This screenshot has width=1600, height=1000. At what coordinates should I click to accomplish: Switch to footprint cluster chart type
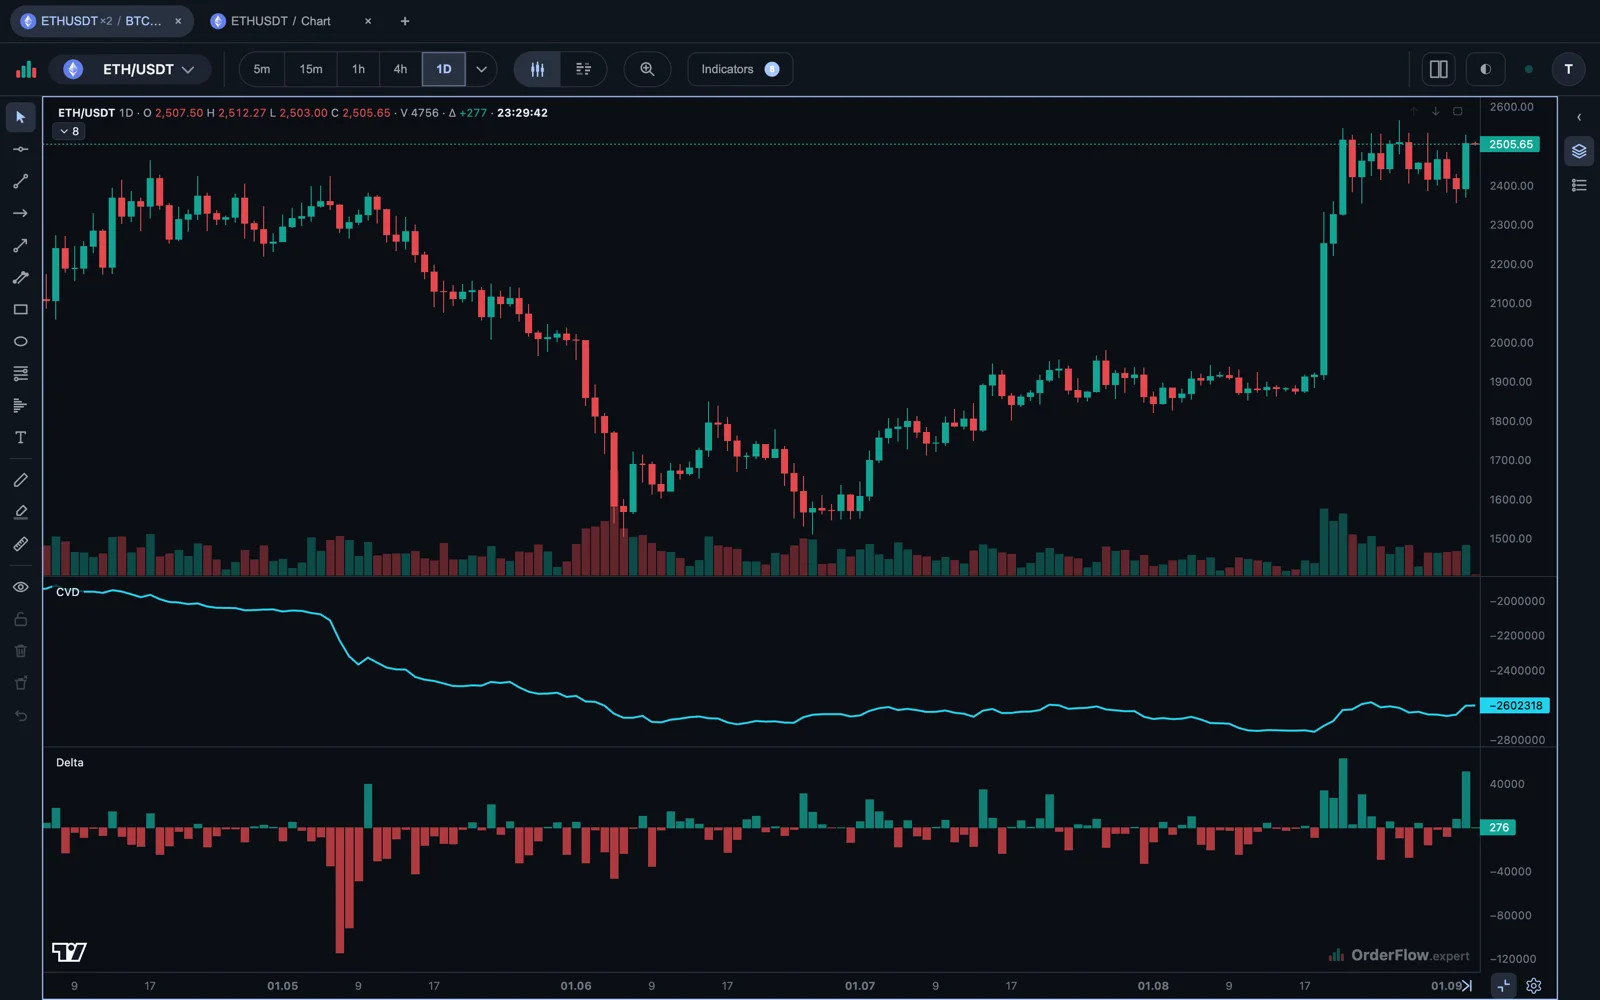point(584,69)
